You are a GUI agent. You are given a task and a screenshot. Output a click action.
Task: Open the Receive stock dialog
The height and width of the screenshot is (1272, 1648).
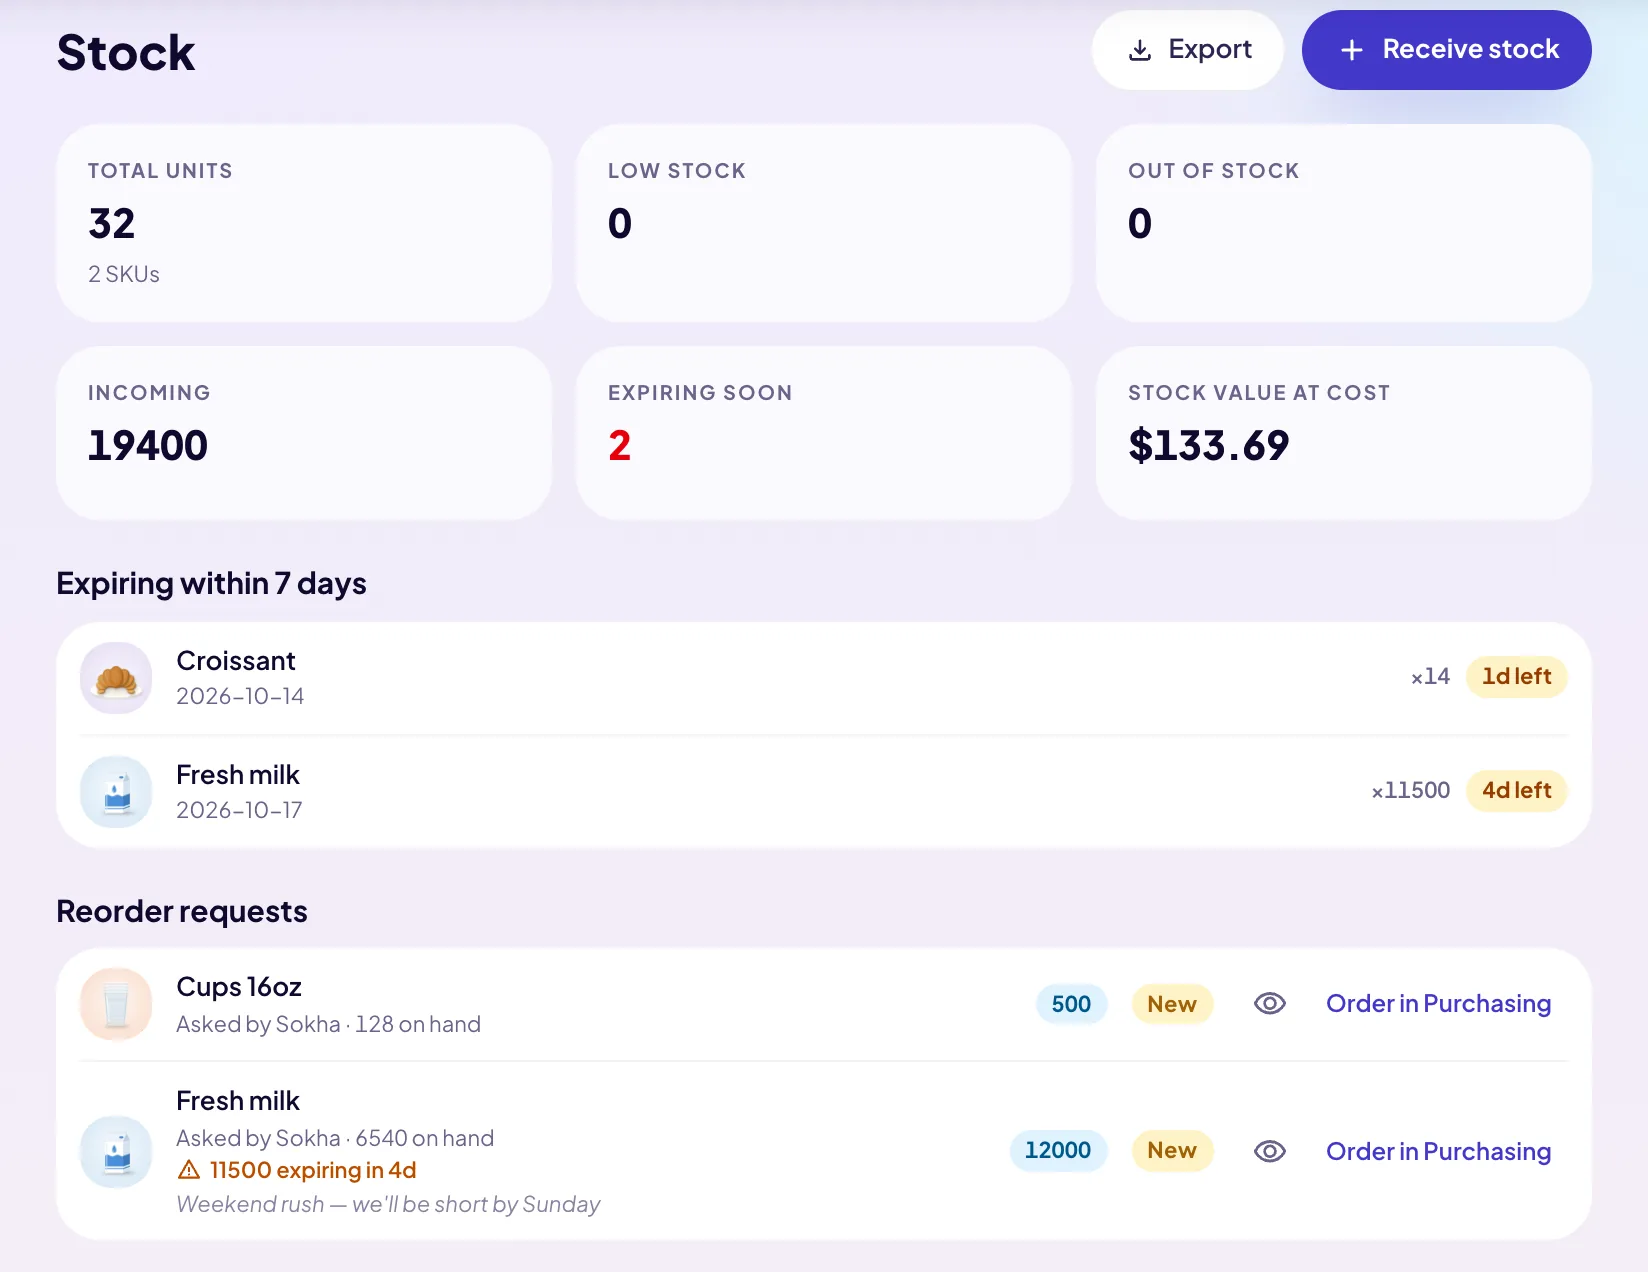(1446, 50)
